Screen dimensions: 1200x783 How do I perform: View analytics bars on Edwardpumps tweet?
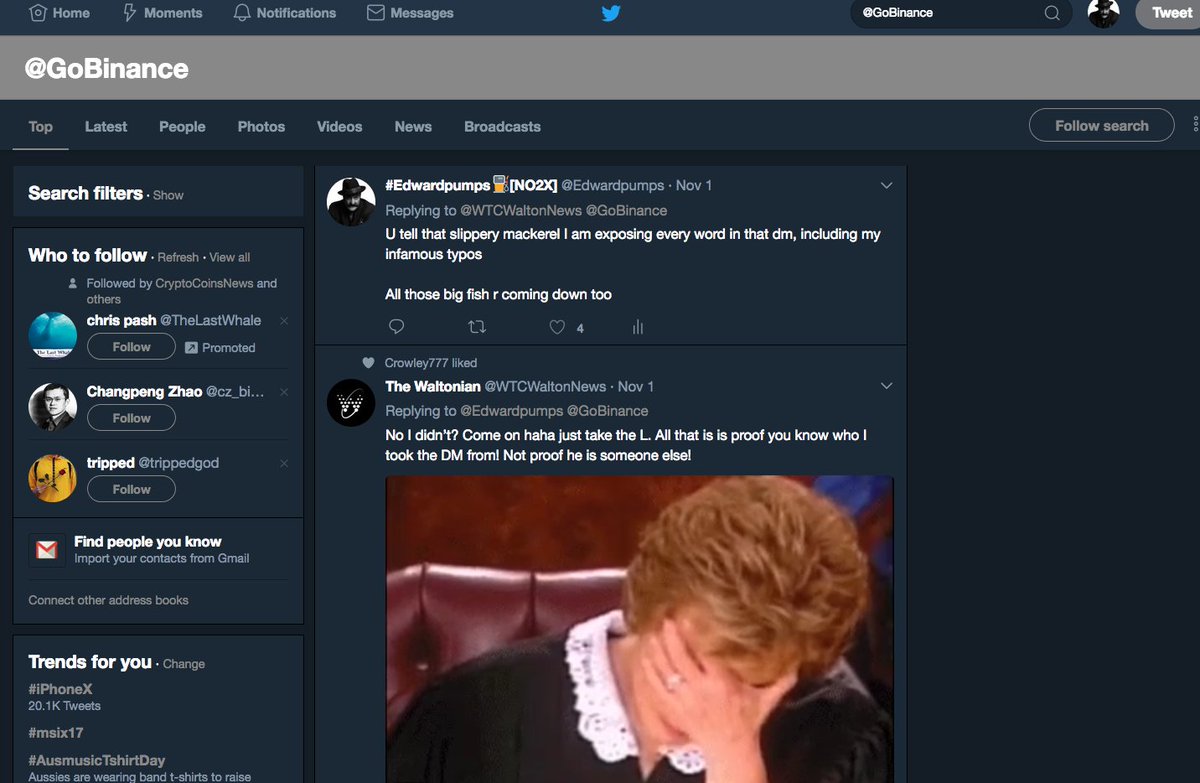638,327
